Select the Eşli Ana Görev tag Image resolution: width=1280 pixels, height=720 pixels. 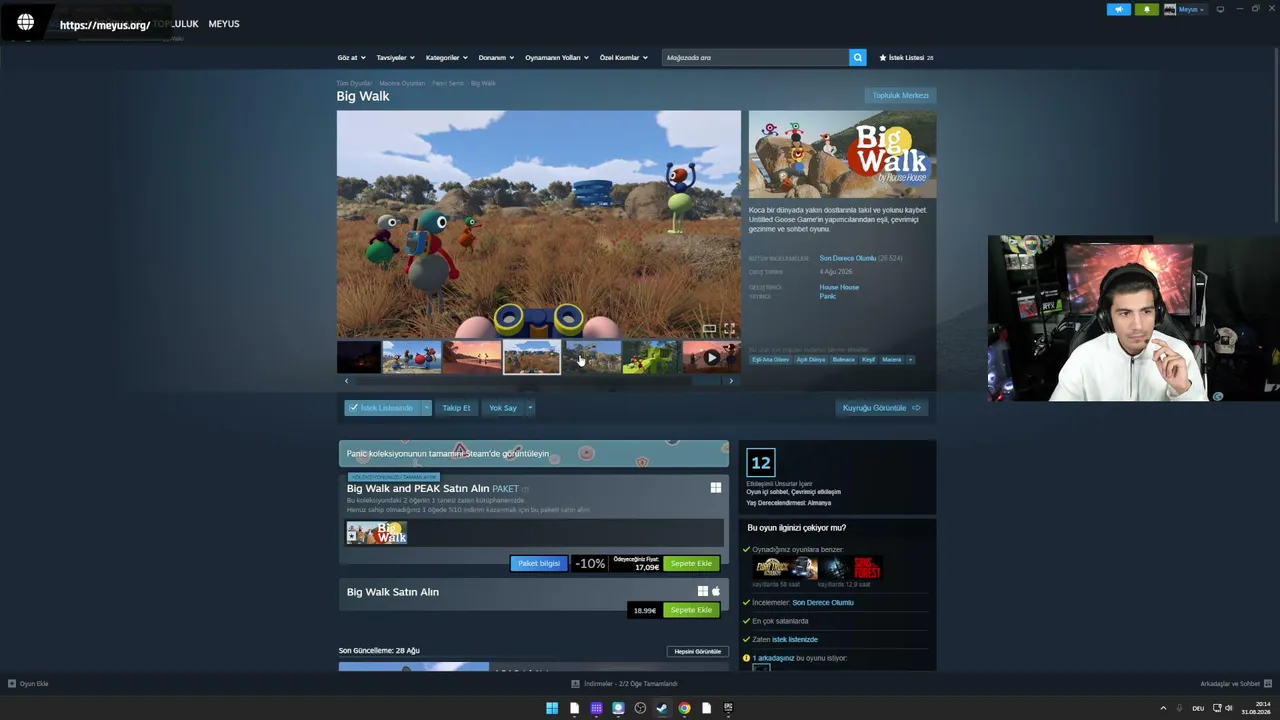770,359
